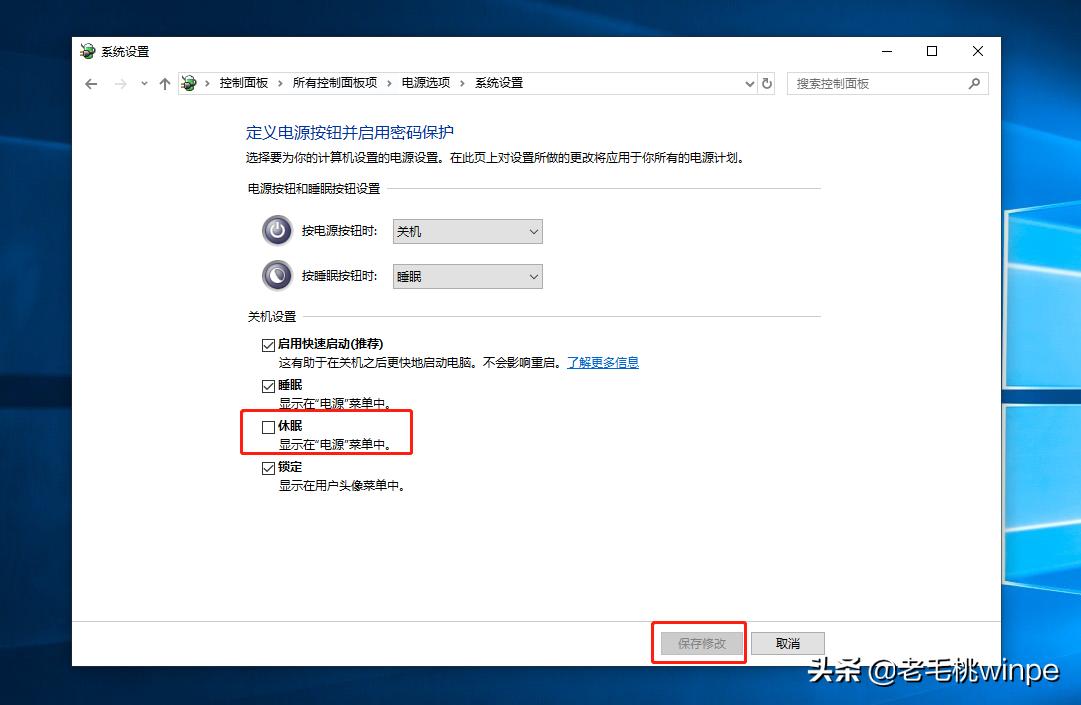This screenshot has width=1081, height=705.
Task: Enable the 休眠 checkbox
Action: (268, 426)
